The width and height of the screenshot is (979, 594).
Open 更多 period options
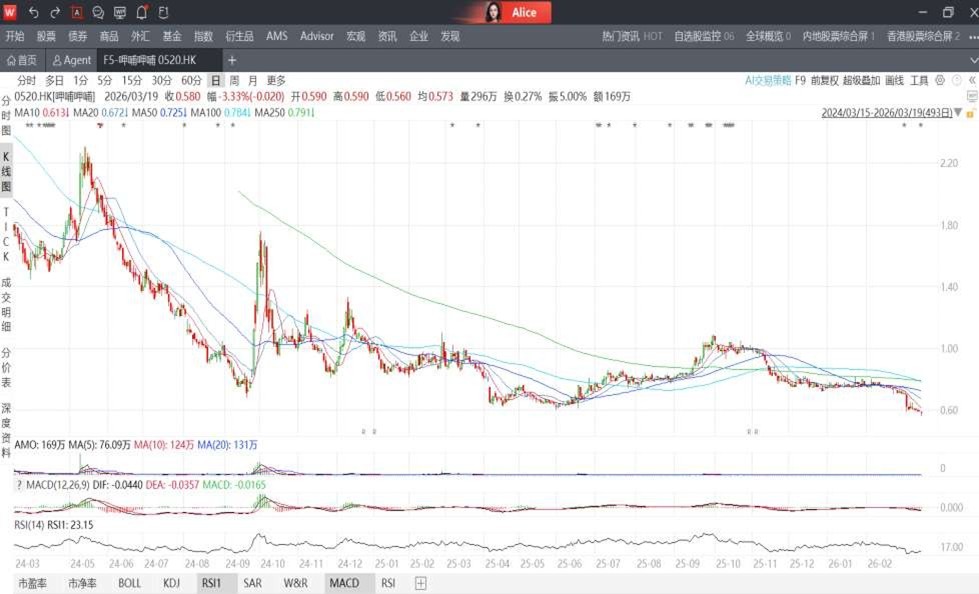(276, 80)
